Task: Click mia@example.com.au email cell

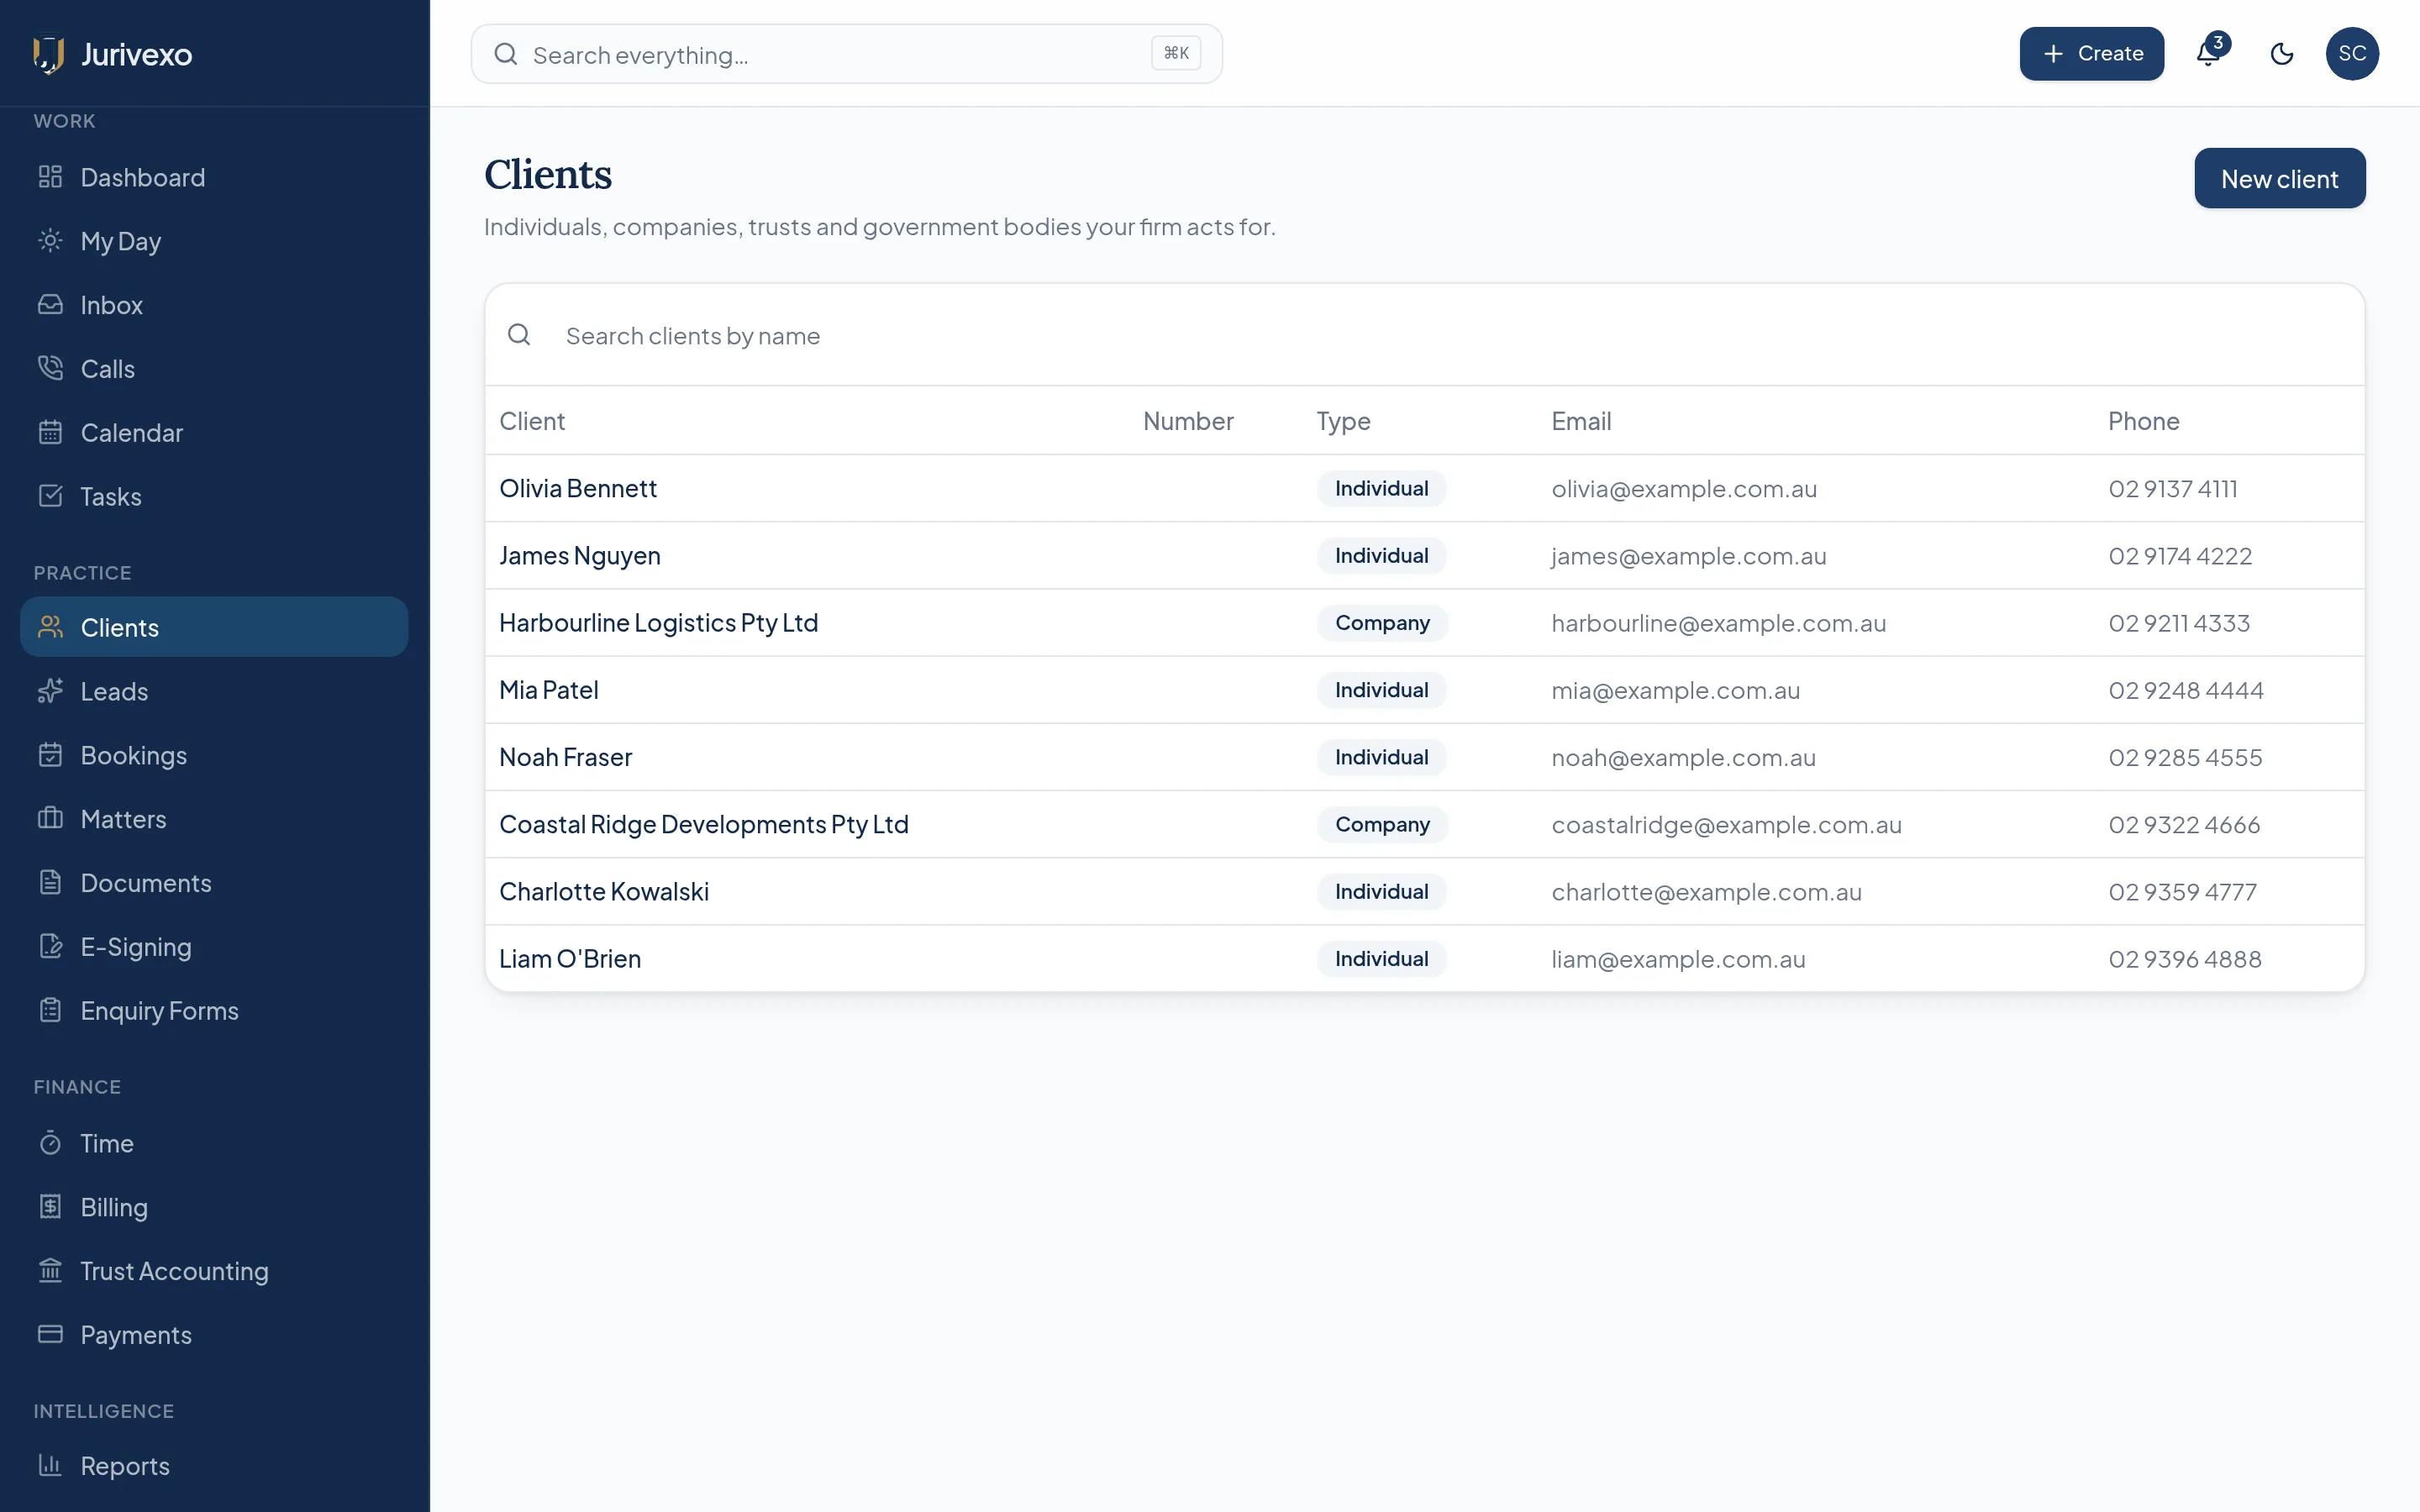Action: click(x=1675, y=690)
